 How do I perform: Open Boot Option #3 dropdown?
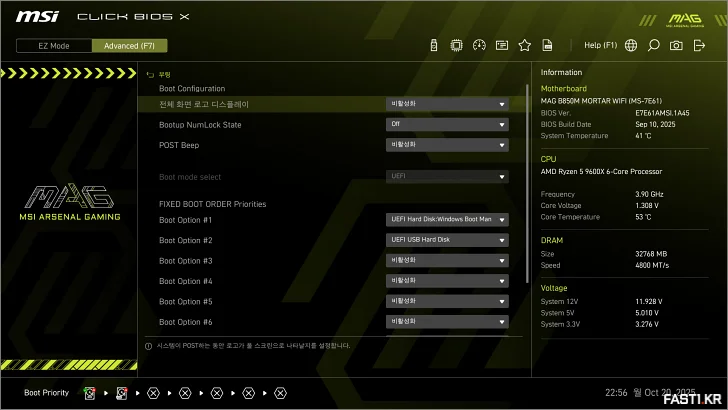pos(447,260)
